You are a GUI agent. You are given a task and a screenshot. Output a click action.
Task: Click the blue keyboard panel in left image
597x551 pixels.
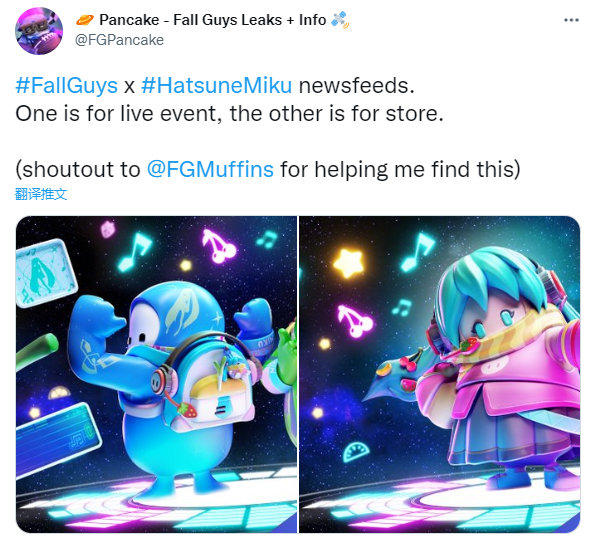[57, 438]
